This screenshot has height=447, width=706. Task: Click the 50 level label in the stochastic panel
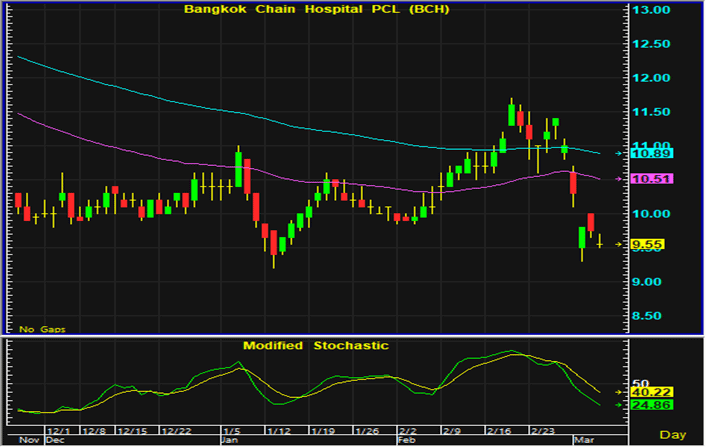pyautogui.click(x=641, y=383)
